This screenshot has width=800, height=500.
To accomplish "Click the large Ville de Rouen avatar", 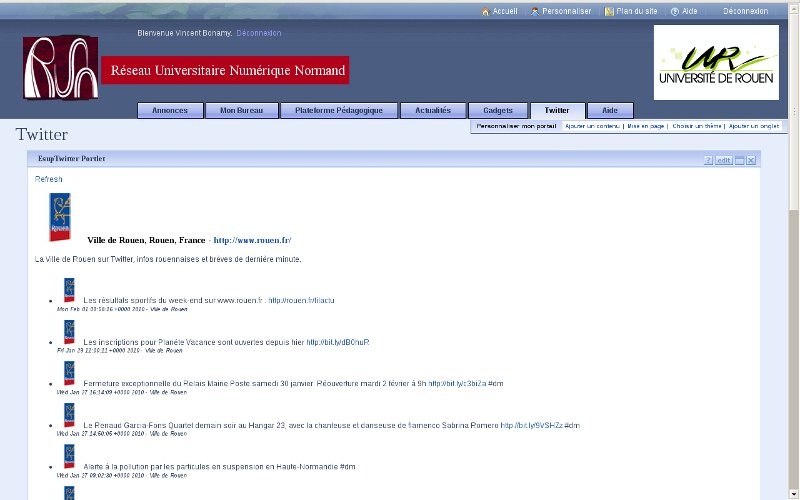I will (x=60, y=217).
